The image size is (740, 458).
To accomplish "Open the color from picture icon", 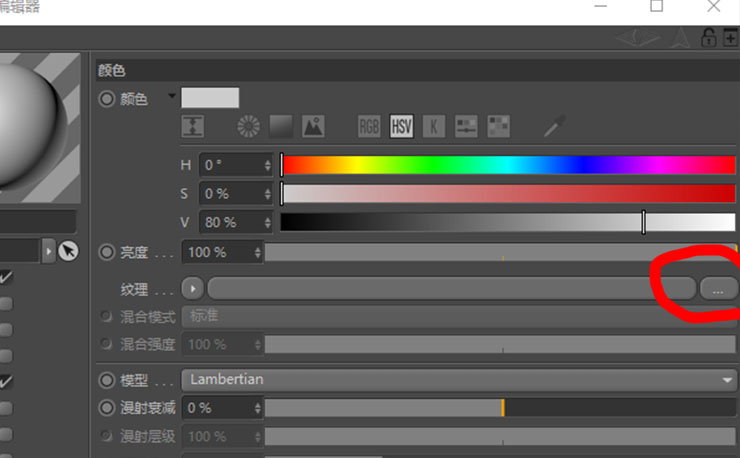I will coord(313,126).
